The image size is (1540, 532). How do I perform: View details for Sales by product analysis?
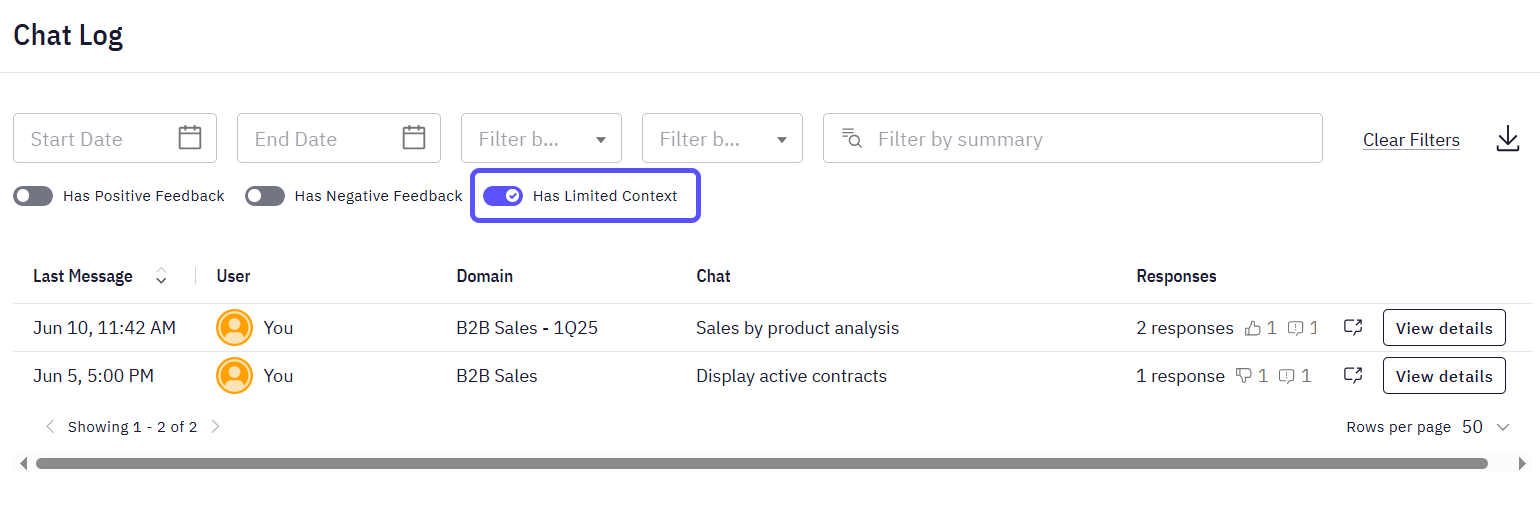click(x=1444, y=328)
